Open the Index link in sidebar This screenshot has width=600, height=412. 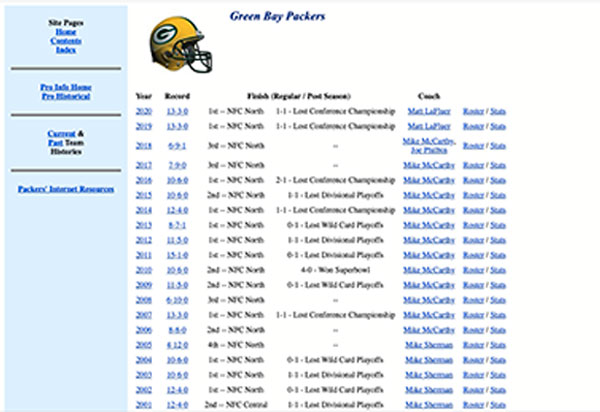[66, 50]
